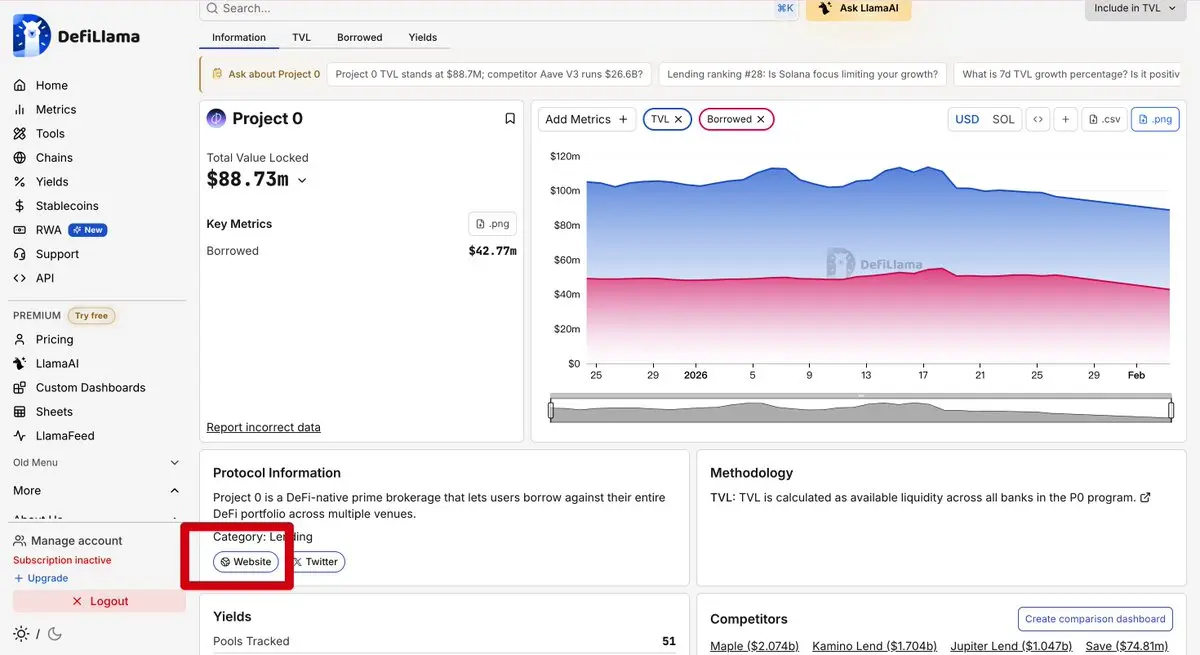This screenshot has width=1200, height=655.
Task: Remove the TVL metric chip from the chart
Action: (x=678, y=119)
